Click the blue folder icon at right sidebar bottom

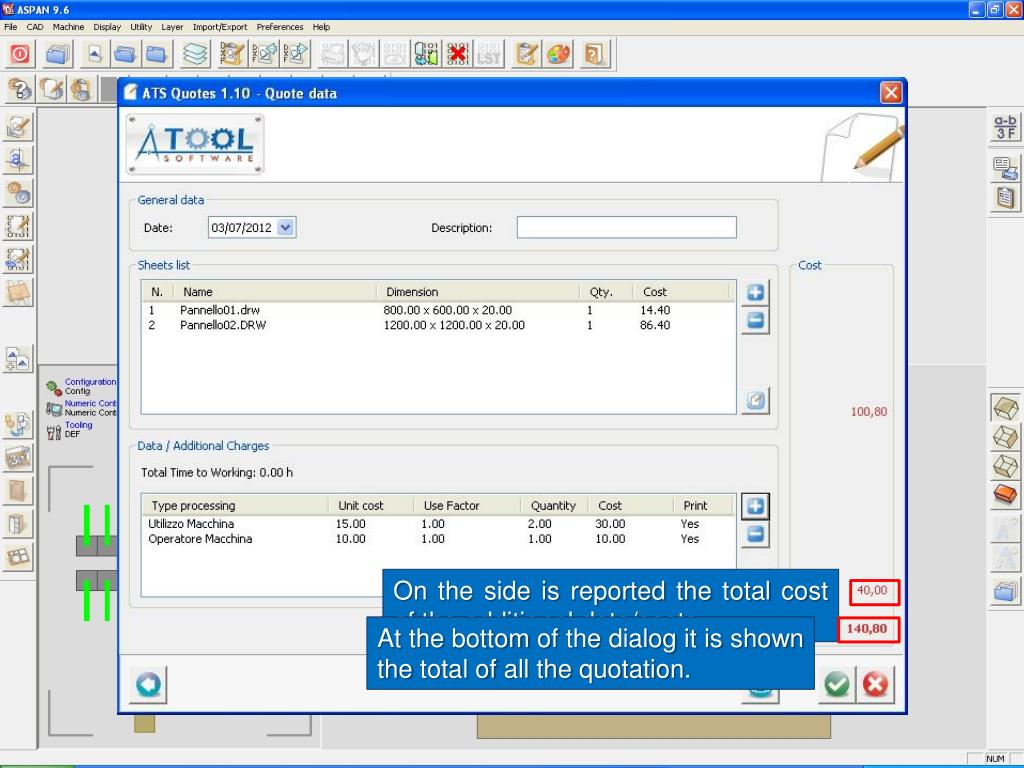click(1006, 592)
